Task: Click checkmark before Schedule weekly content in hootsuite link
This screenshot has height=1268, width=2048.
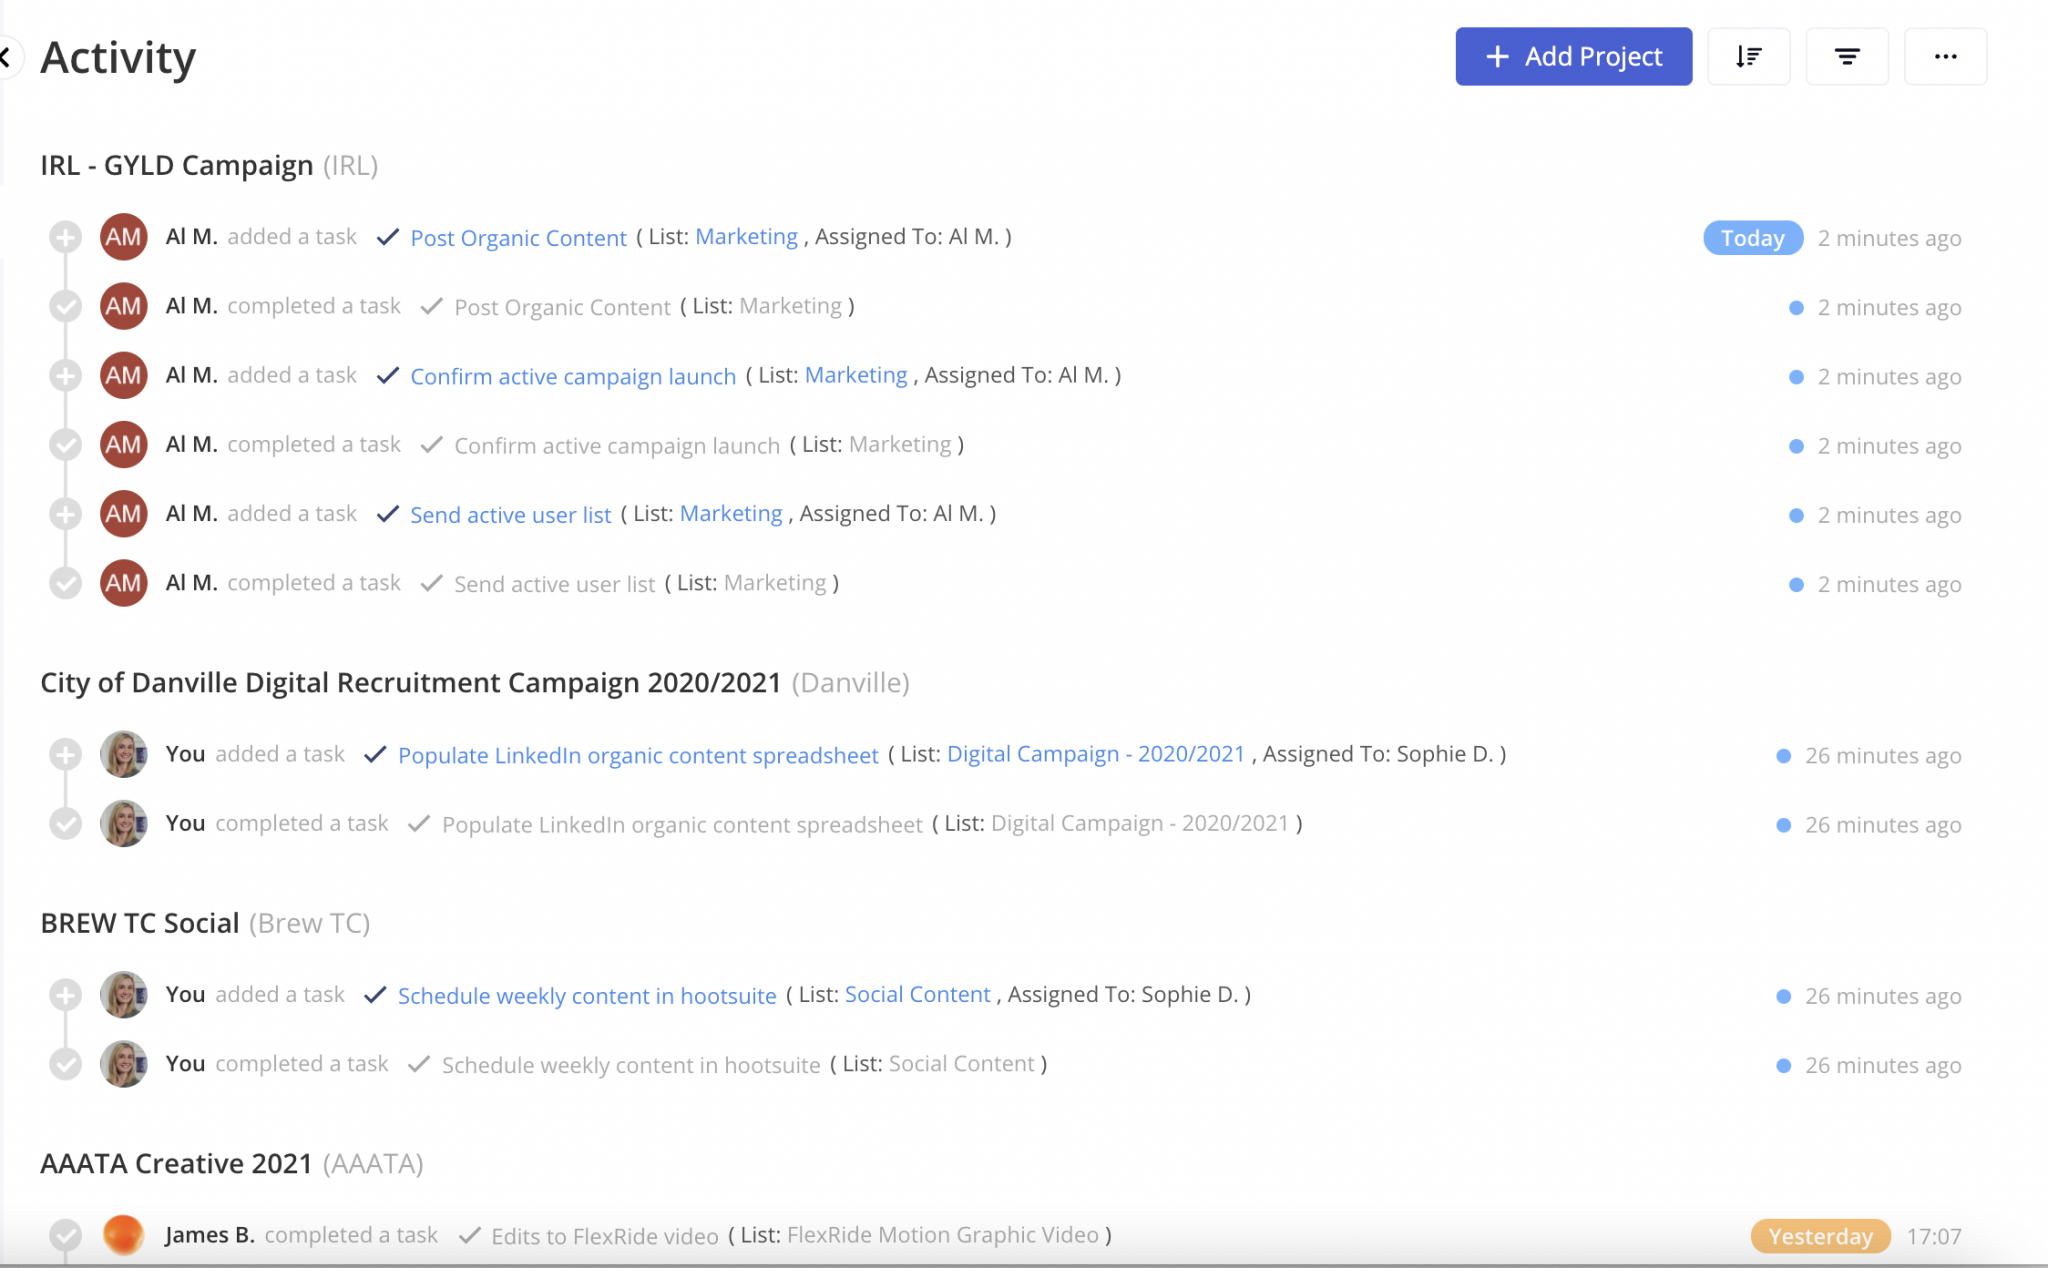Action: (375, 995)
